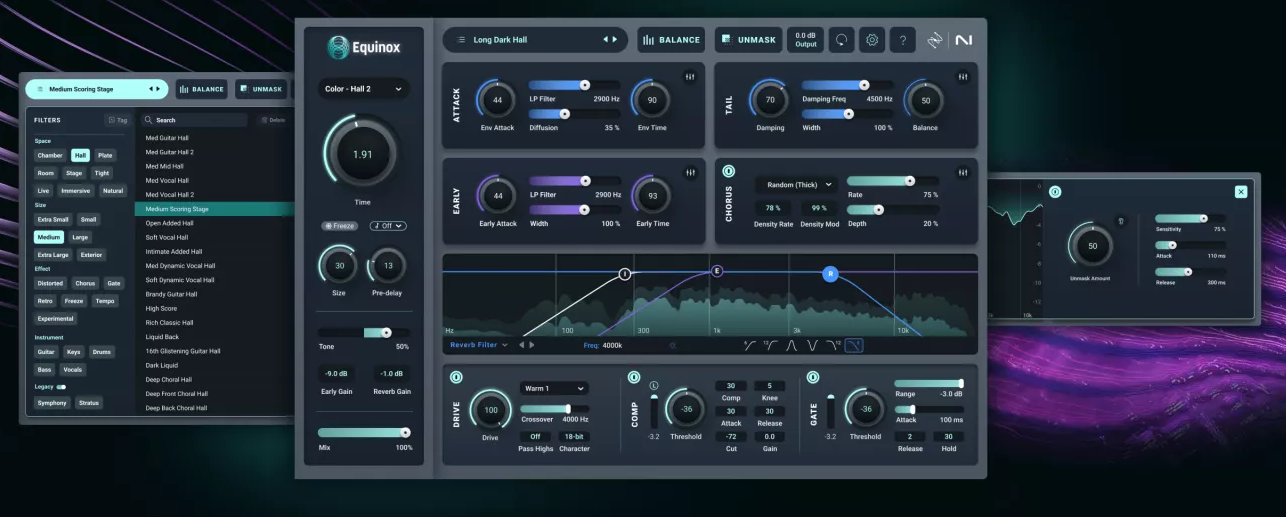The height and width of the screenshot is (517, 1286).
Task: Click the BALANCE button in main window
Action: coord(671,40)
